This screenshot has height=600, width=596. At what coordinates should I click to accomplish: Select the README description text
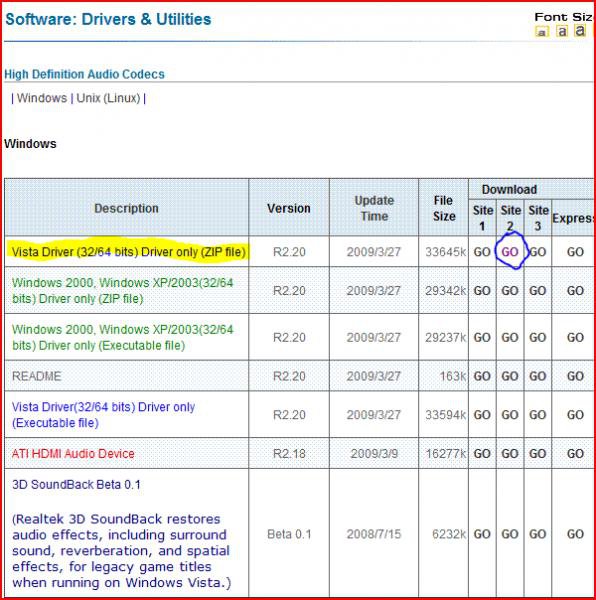click(x=36, y=376)
